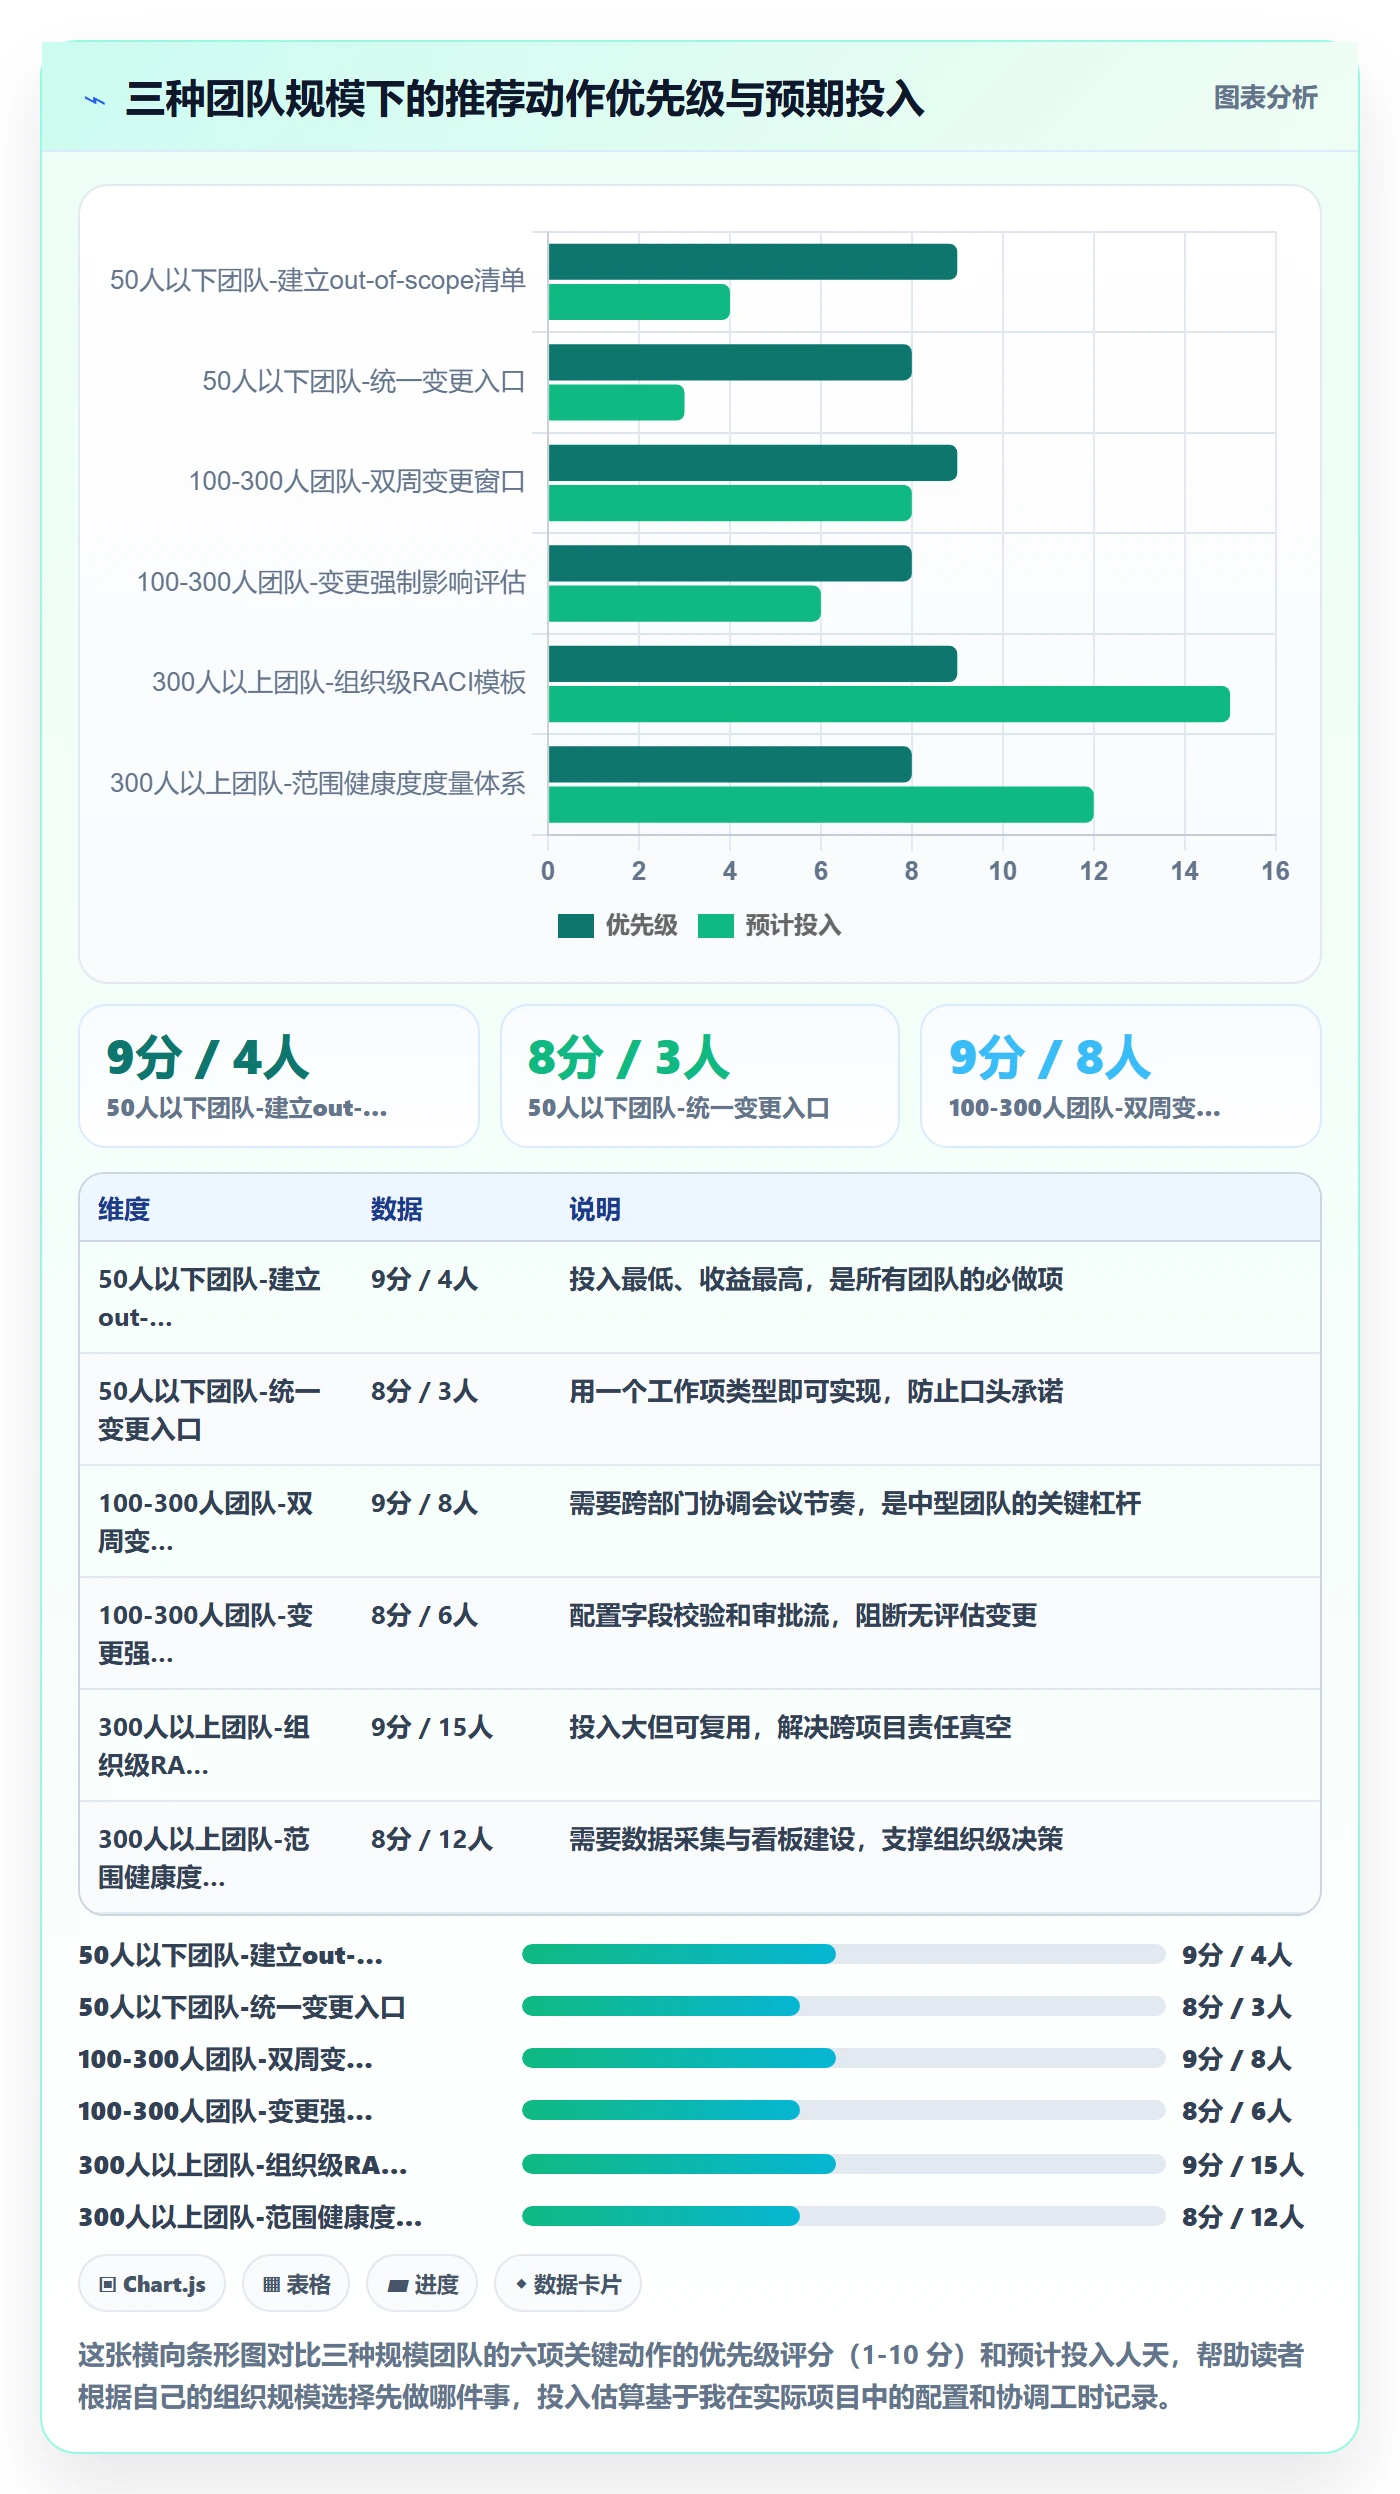Select the 数据卡片 tag chip
The image size is (1400, 2494).
click(x=568, y=2284)
